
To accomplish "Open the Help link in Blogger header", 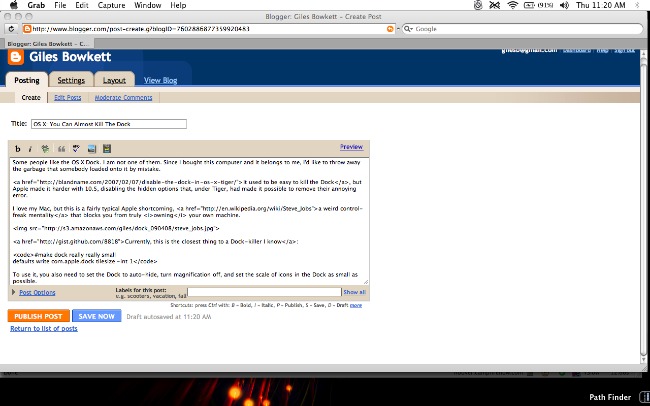I will click(x=602, y=50).
